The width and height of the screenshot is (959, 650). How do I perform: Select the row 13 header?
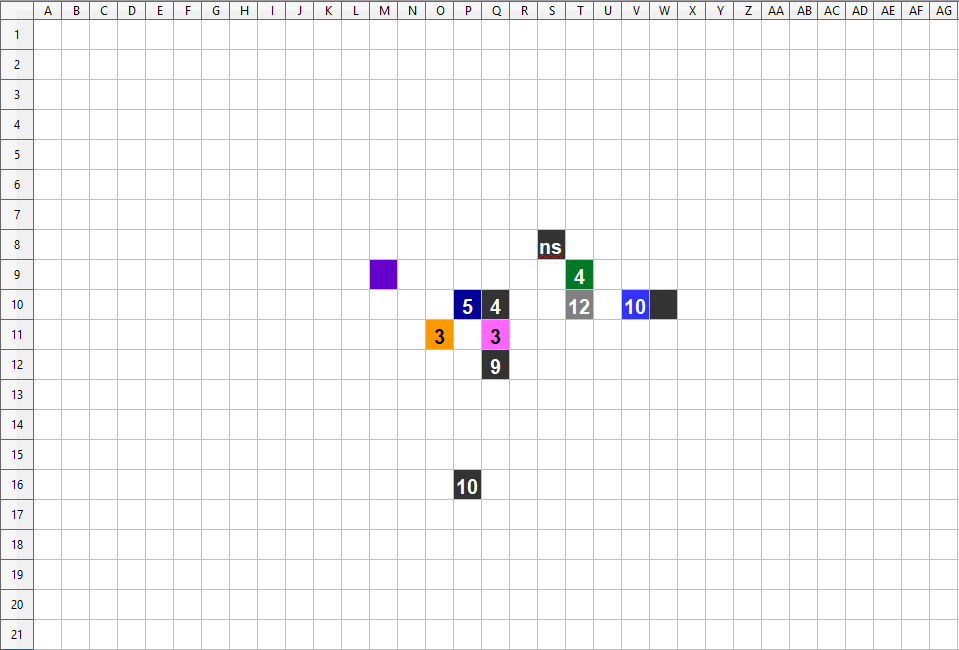point(16,395)
